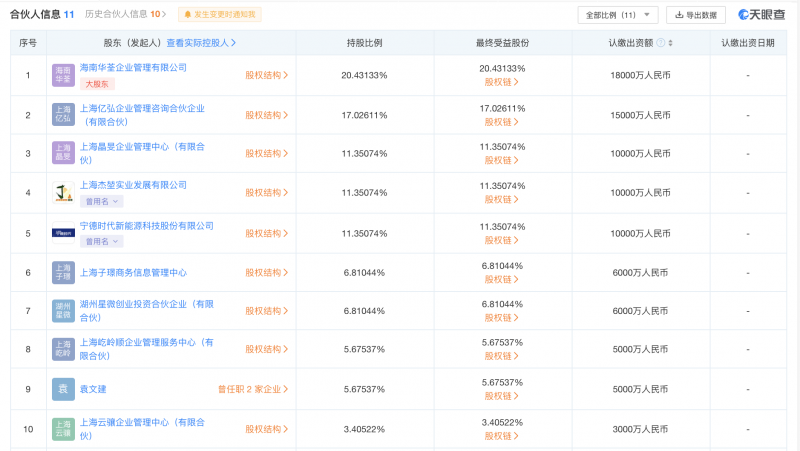Click 发生变更时通知我 notification button
The width and height of the screenshot is (800, 451).
click(x=220, y=14)
